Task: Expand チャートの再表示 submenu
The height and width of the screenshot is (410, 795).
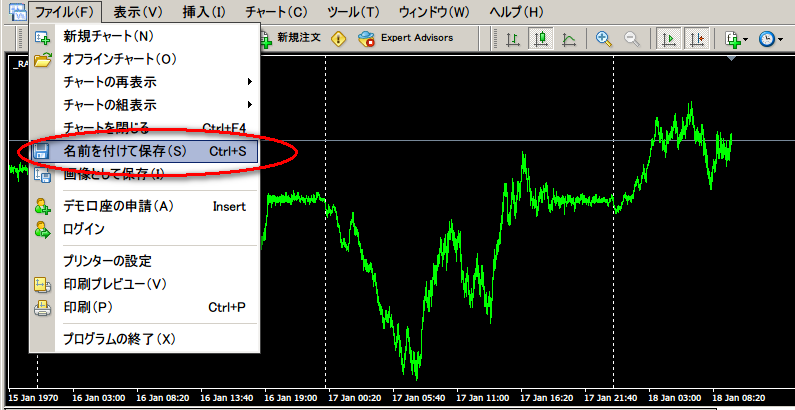Action: 144,82
